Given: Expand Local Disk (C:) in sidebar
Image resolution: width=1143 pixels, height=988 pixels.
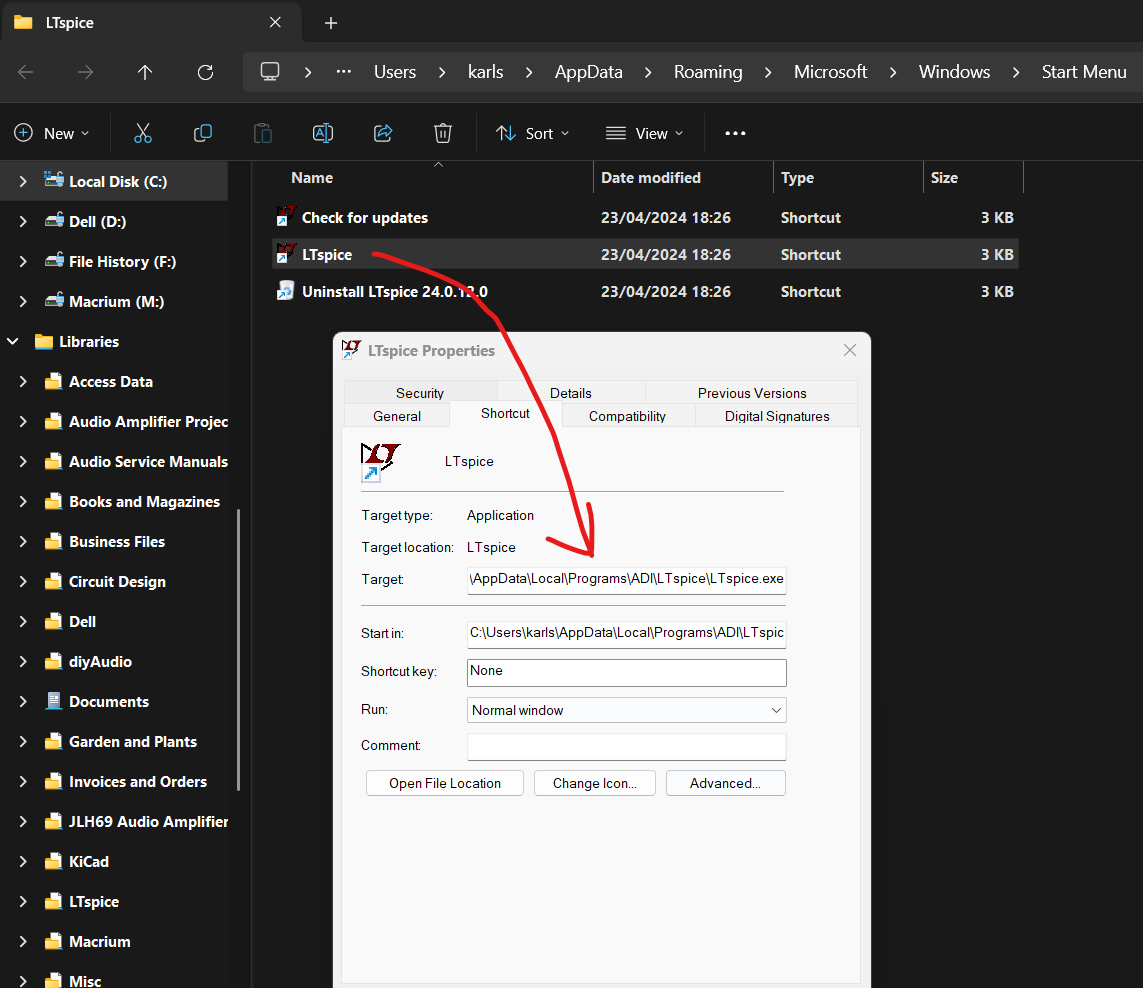Looking at the screenshot, I should click(x=23, y=182).
